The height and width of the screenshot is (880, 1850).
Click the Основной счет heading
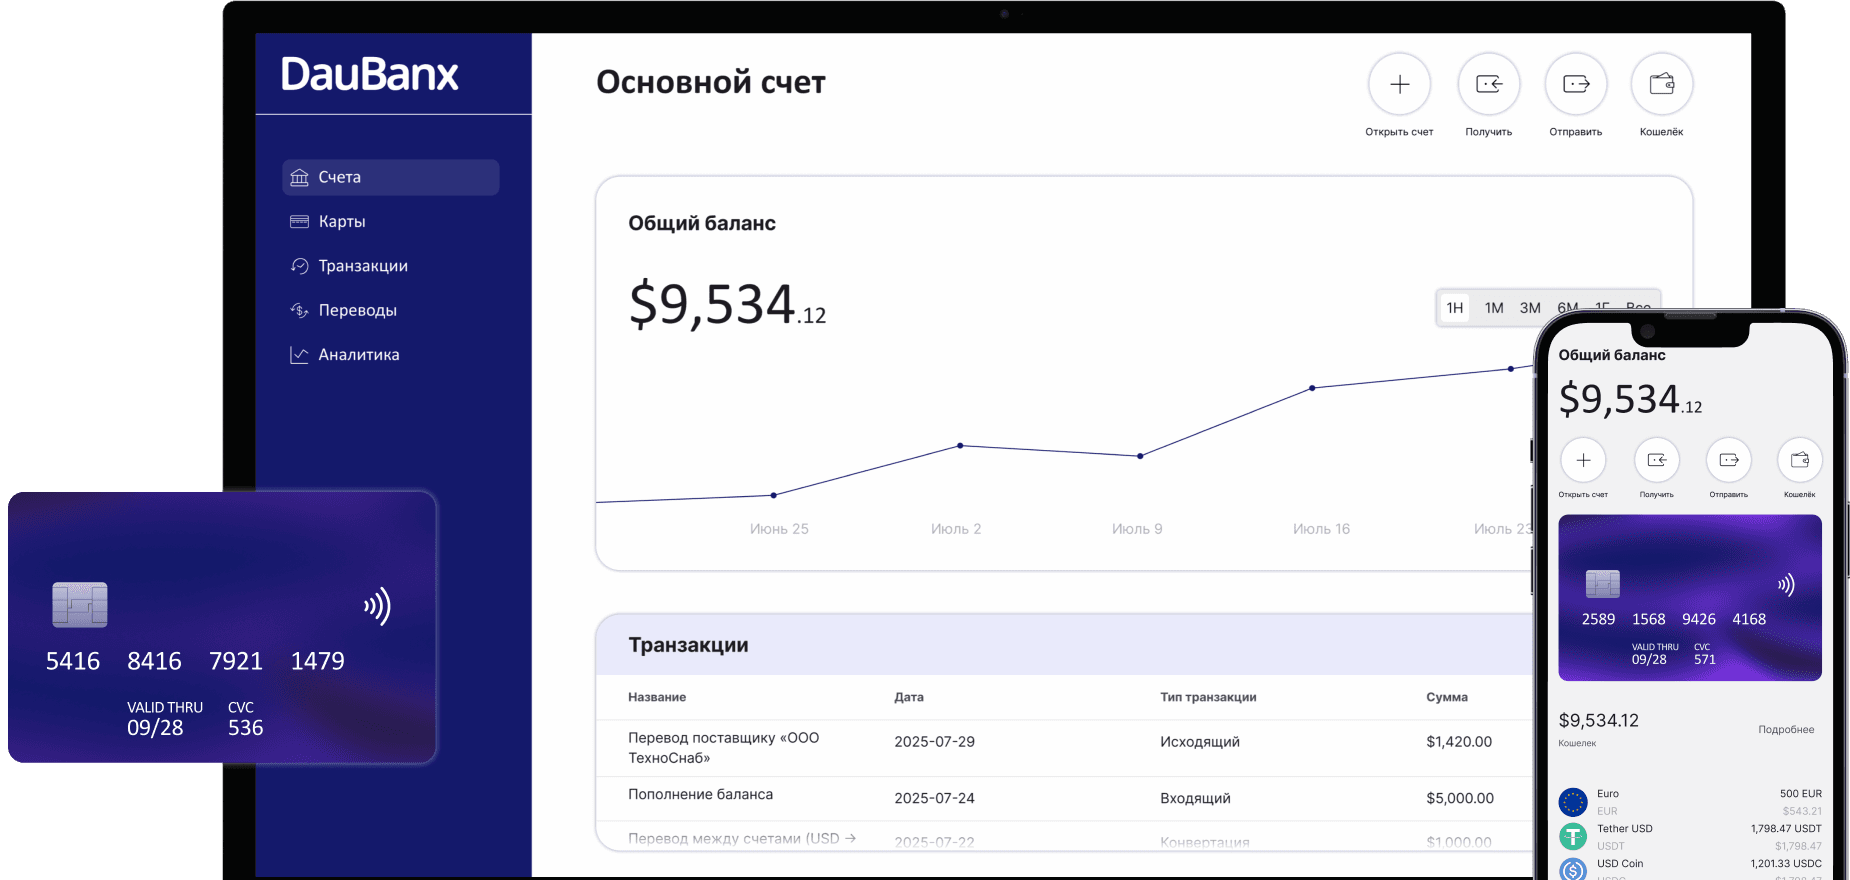(x=711, y=82)
